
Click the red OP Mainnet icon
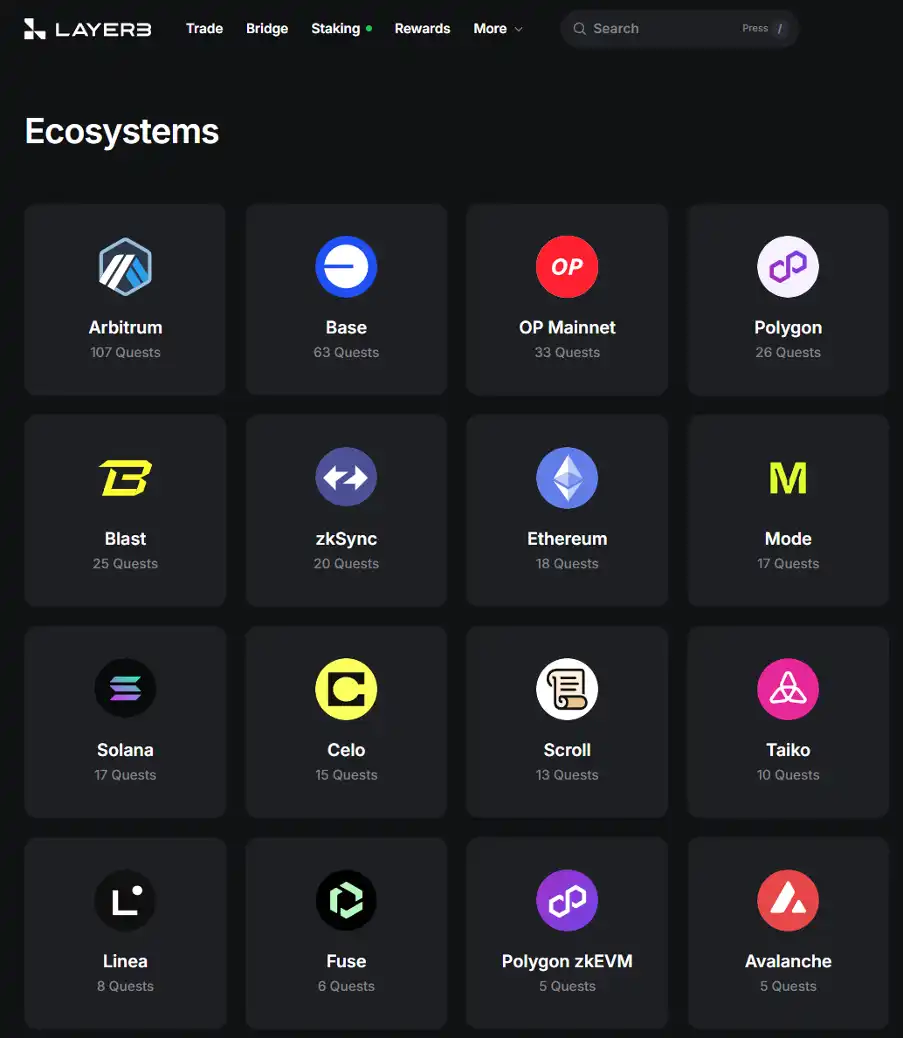pos(567,267)
